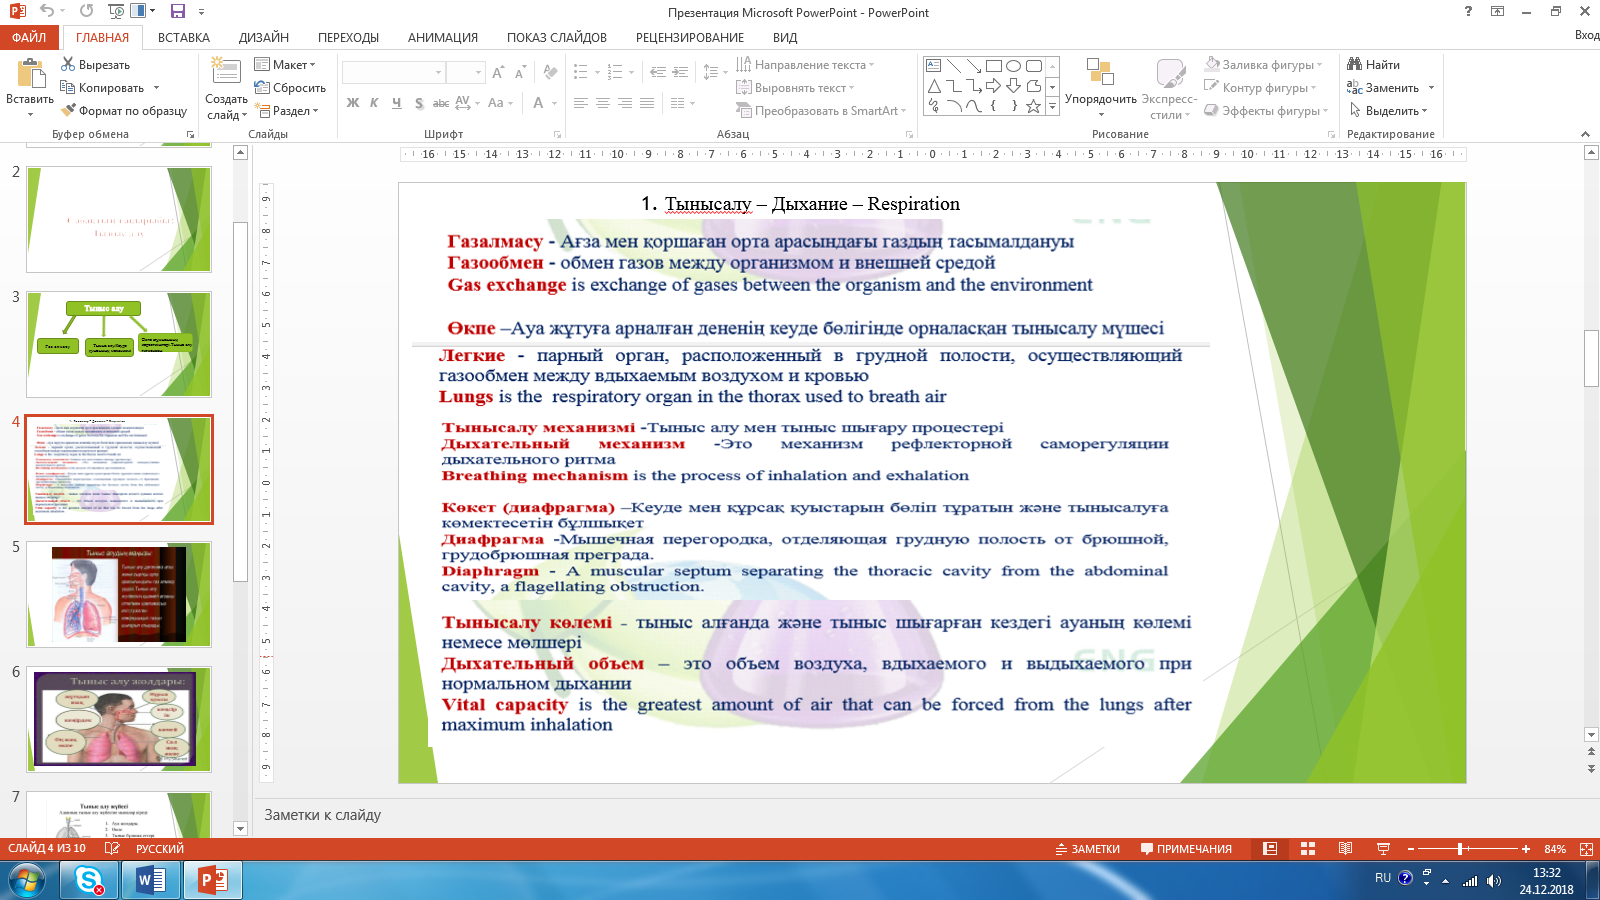Cut selection with Вырезать
Image resolution: width=1600 pixels, height=900 pixels.
[95, 65]
